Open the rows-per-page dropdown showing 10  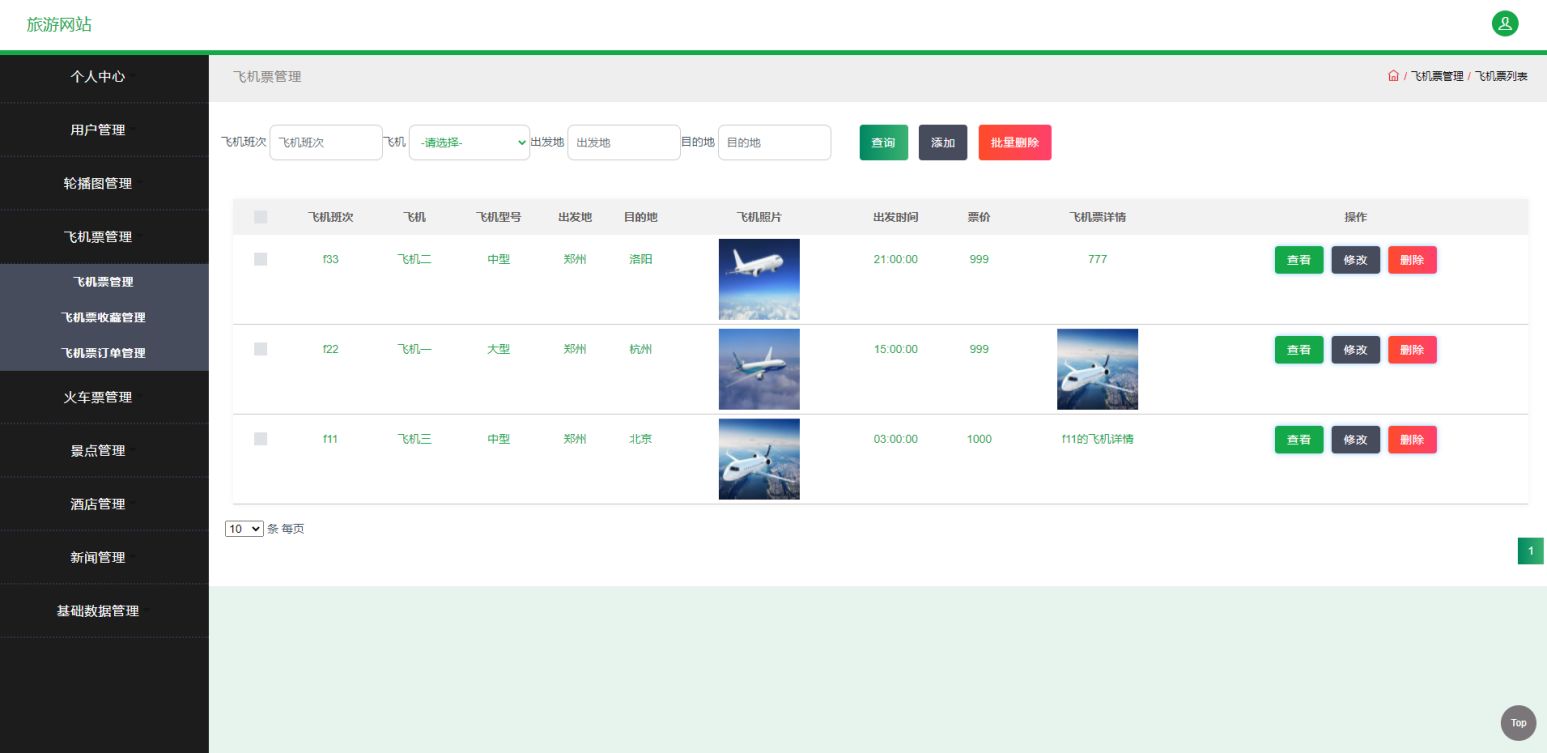[244, 529]
